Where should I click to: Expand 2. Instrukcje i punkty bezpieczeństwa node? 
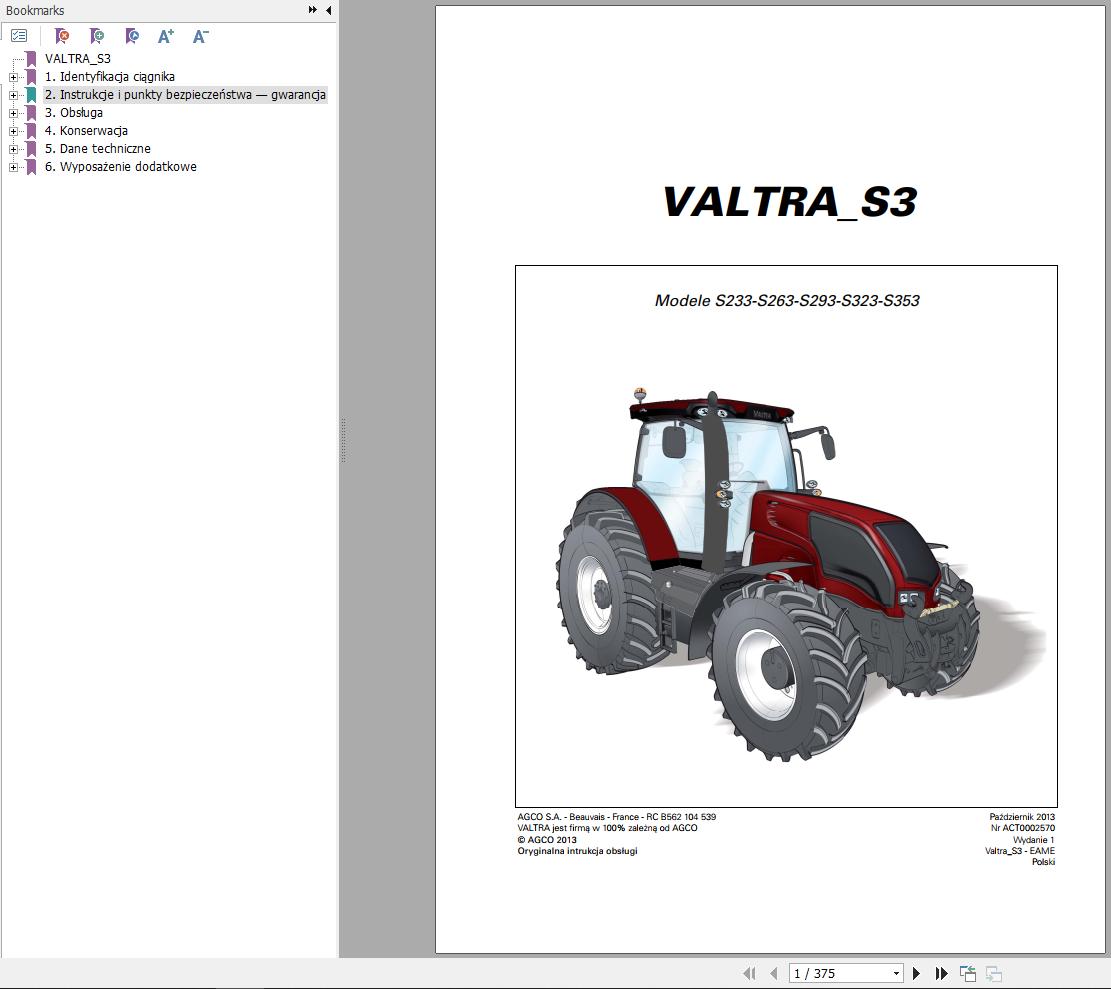pyautogui.click(x=13, y=95)
